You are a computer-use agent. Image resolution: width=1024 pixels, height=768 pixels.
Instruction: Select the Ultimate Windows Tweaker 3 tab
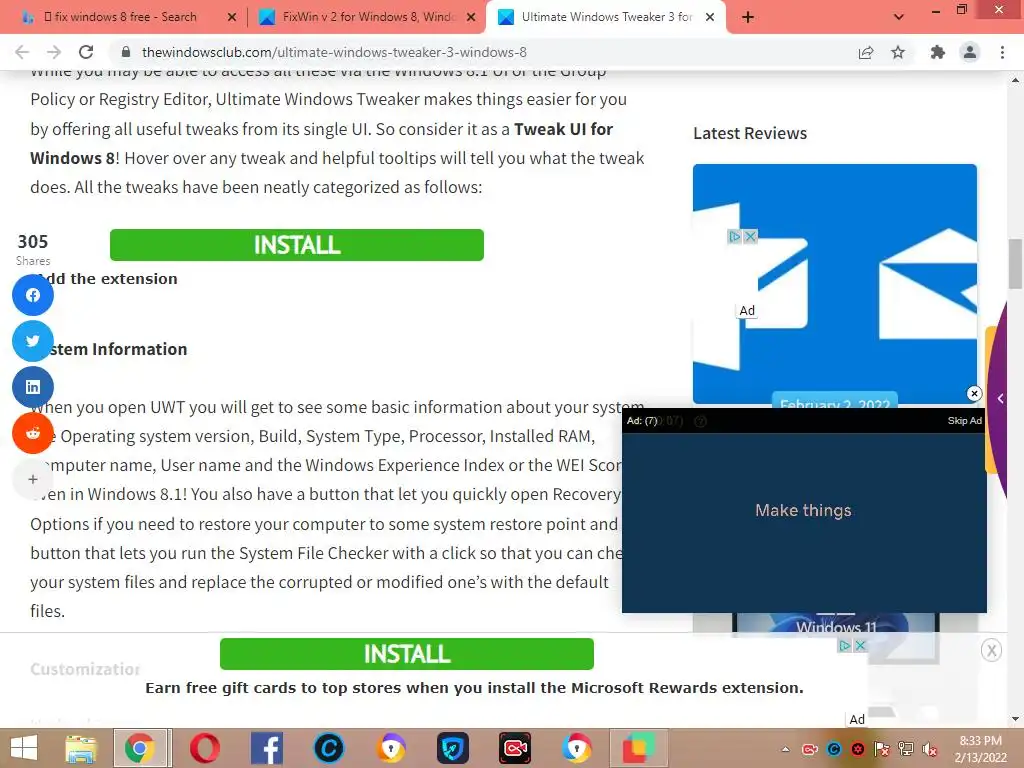(x=606, y=17)
